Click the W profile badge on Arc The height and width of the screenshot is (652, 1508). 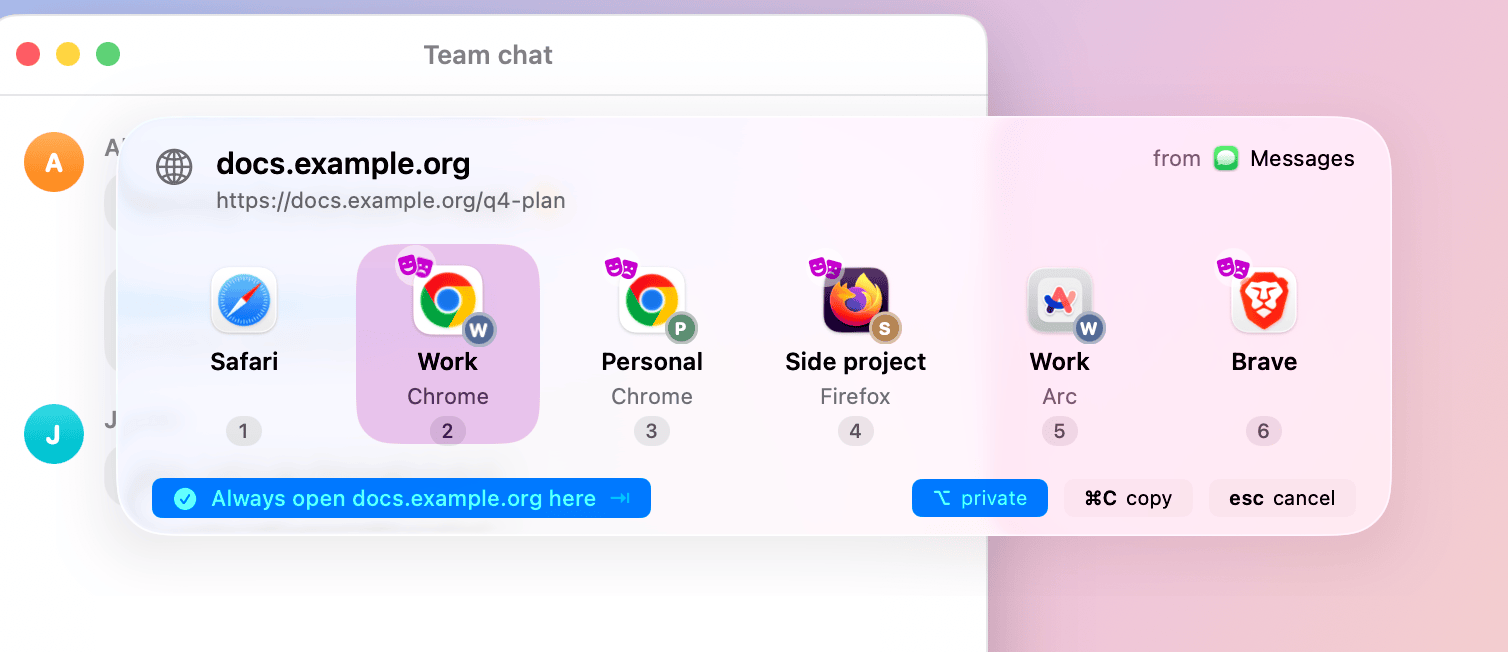tap(1090, 328)
